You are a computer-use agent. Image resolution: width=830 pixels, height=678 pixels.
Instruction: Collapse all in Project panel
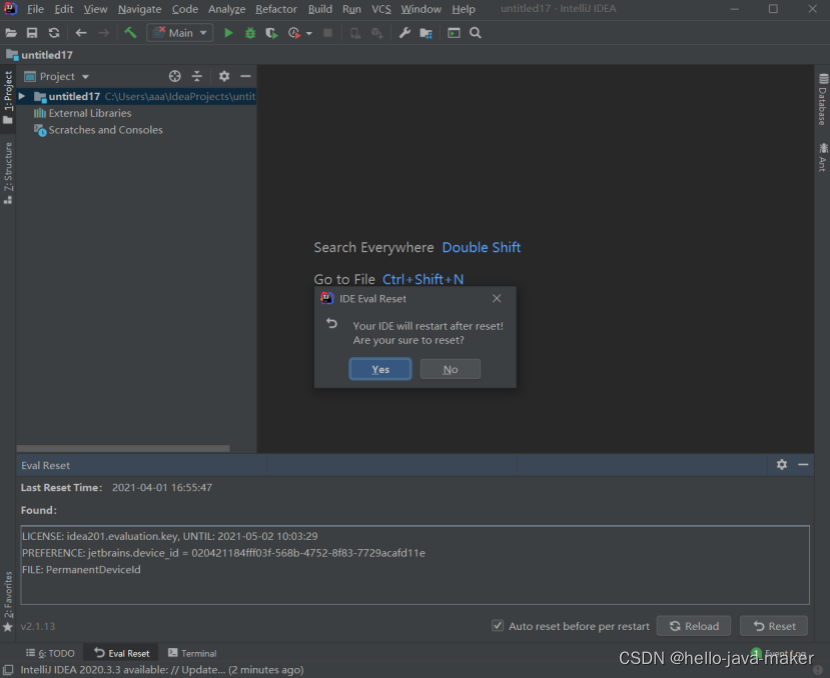click(197, 76)
